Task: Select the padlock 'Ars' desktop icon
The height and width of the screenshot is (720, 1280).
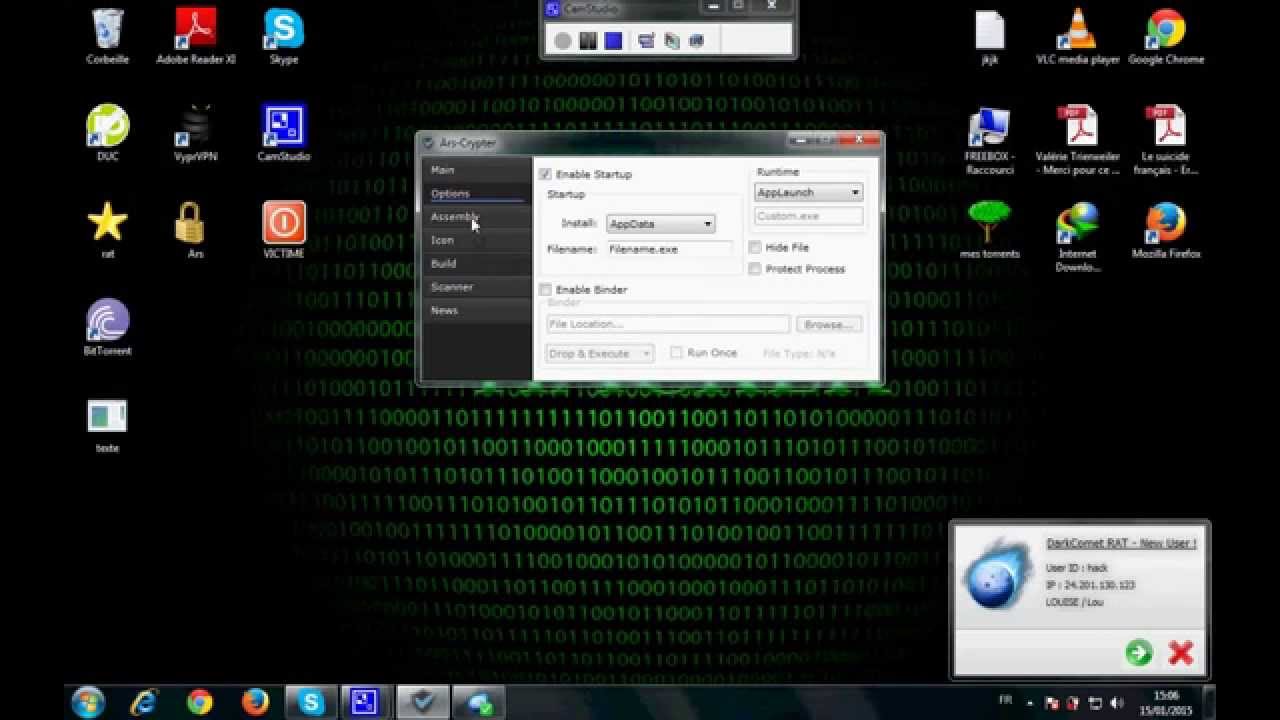Action: coord(196,231)
